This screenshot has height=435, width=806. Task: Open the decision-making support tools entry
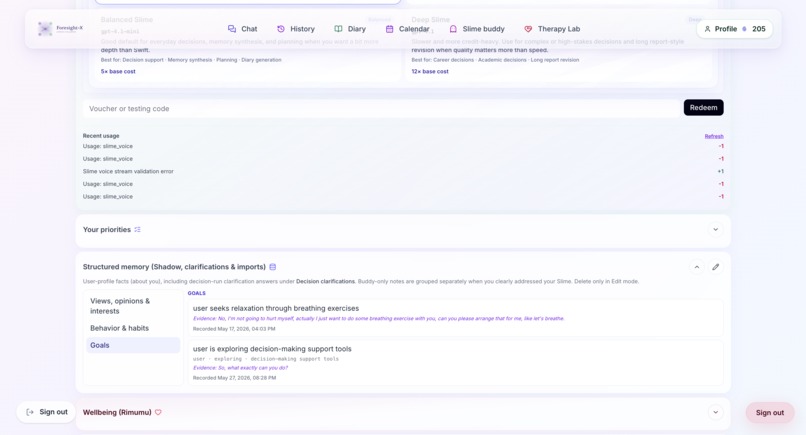coord(455,362)
